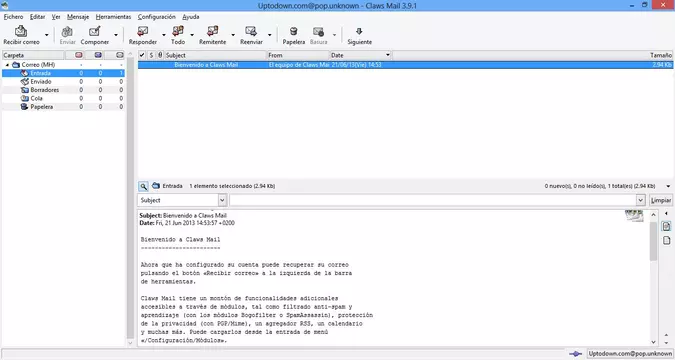Click the blank page attachment icon
This screenshot has height=360, width=675.
(666, 241)
